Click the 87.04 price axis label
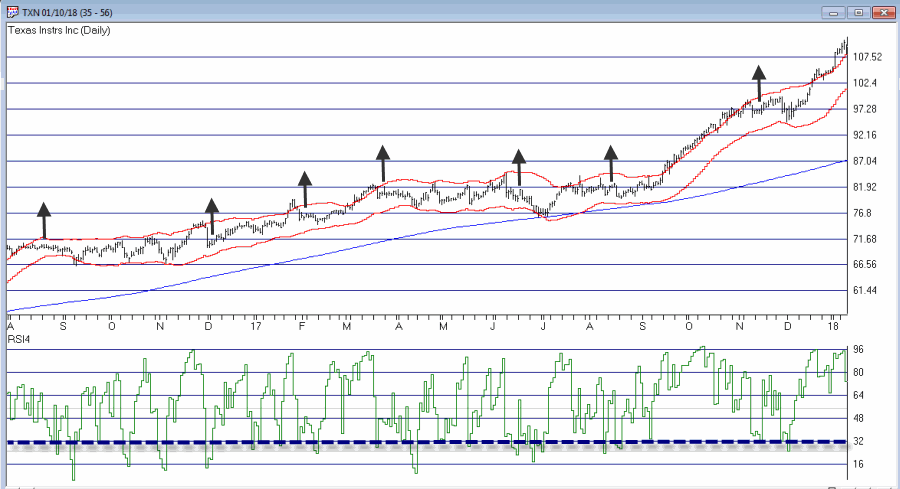The height and width of the screenshot is (489, 900). click(x=865, y=161)
